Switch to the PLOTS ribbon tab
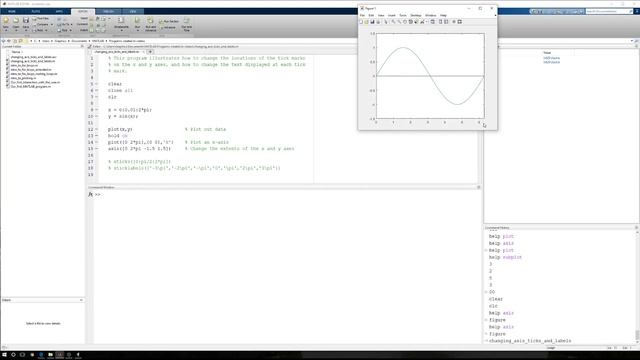 [x=36, y=11]
